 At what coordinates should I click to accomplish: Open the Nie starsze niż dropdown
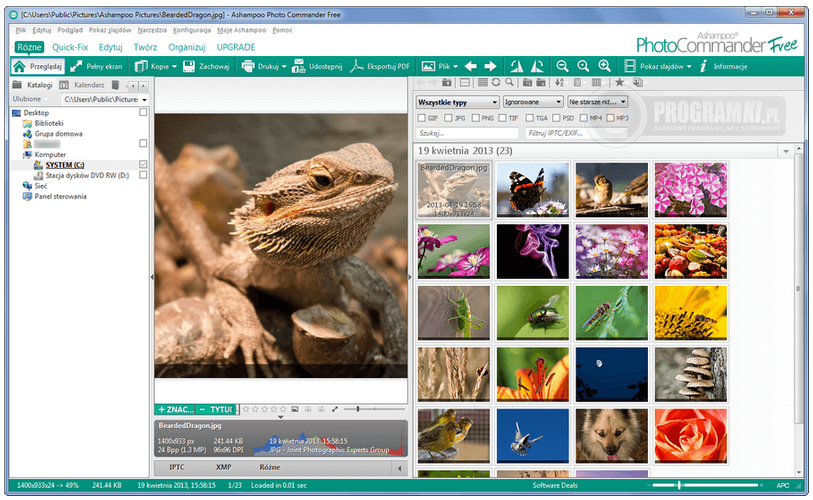pyautogui.click(x=597, y=102)
